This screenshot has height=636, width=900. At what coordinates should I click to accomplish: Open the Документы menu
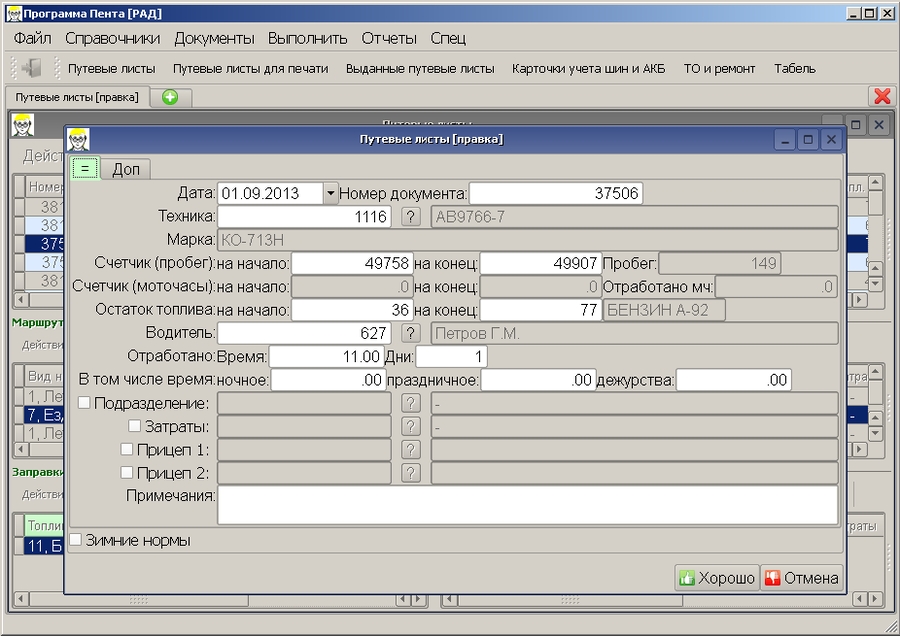click(214, 39)
